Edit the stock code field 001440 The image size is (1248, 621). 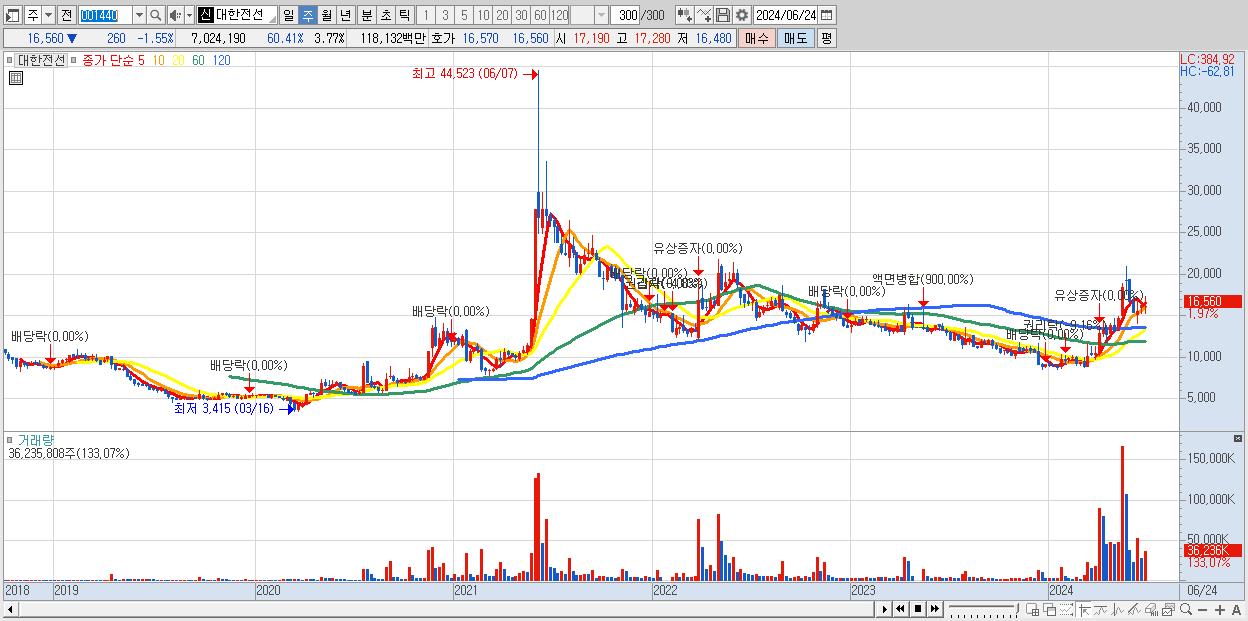pyautogui.click(x=105, y=15)
